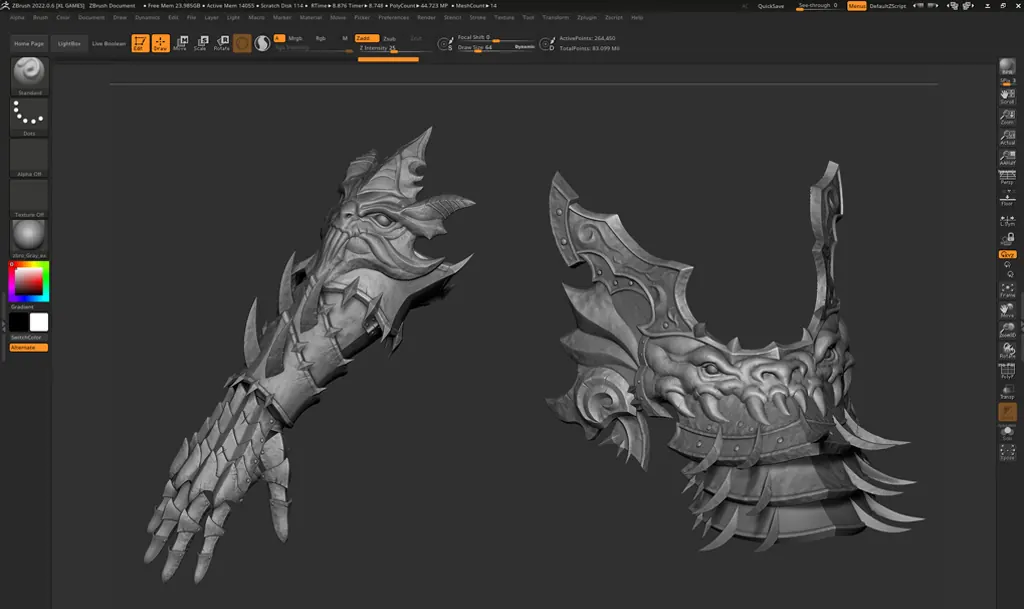Click DefaultZScript button

[888, 6]
